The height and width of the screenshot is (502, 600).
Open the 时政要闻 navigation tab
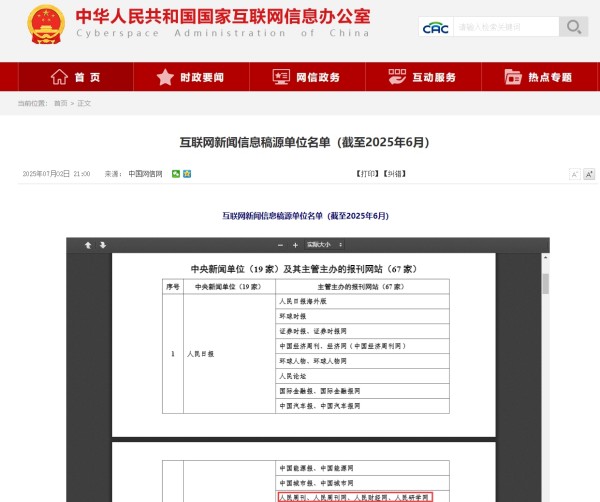click(190, 77)
